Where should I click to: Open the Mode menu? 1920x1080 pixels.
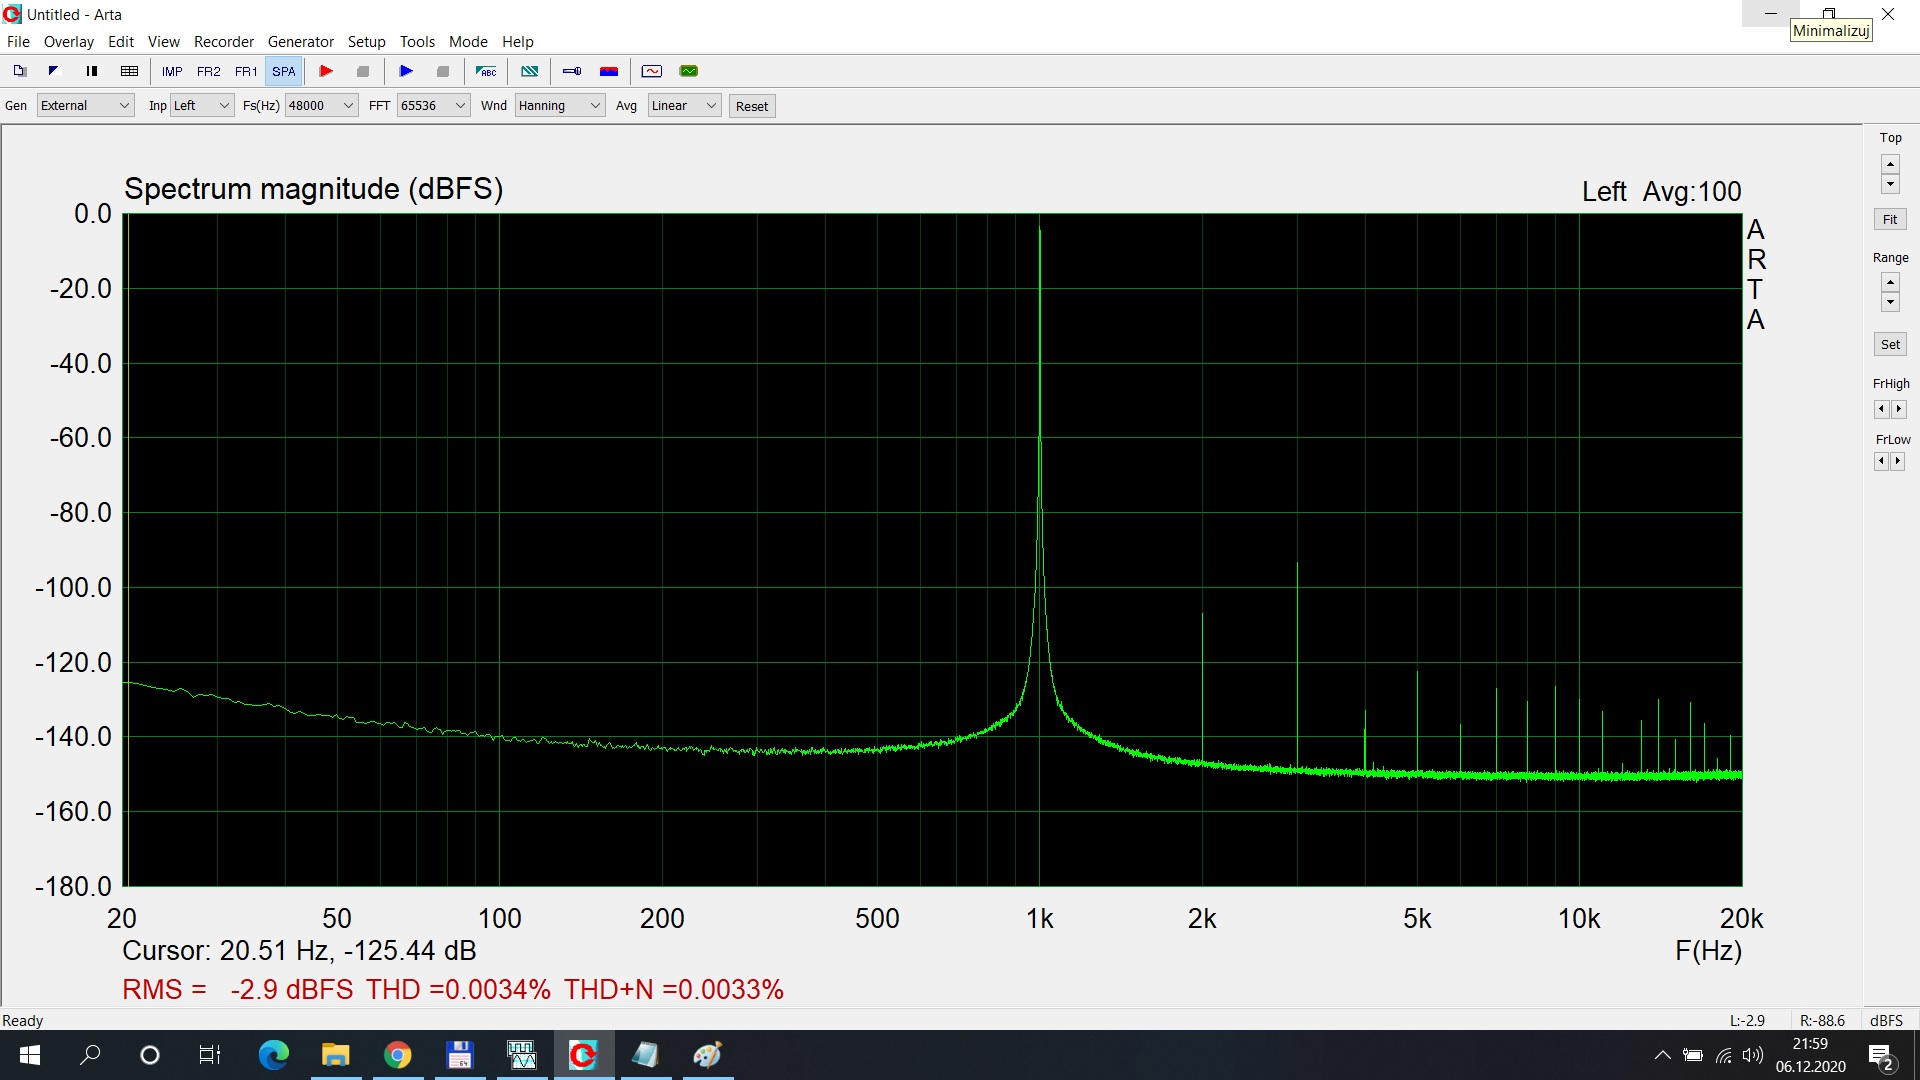click(x=468, y=42)
